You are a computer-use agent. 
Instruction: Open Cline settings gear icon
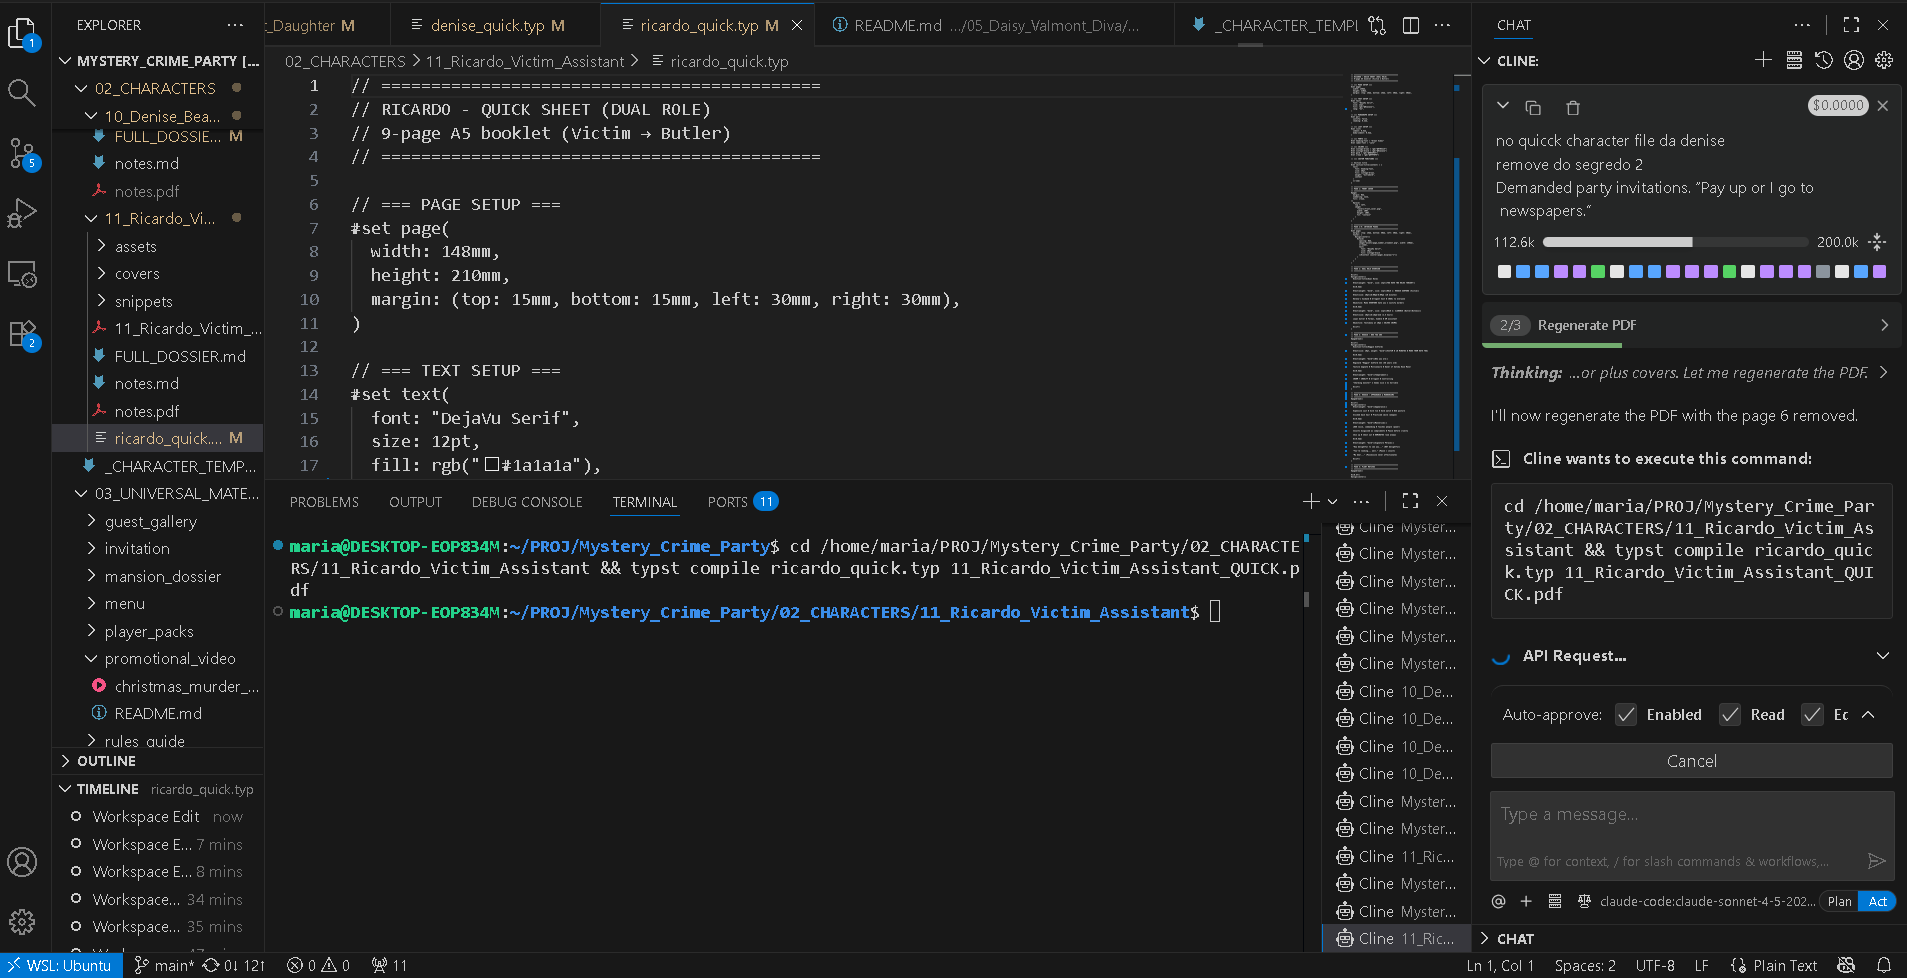[1884, 61]
